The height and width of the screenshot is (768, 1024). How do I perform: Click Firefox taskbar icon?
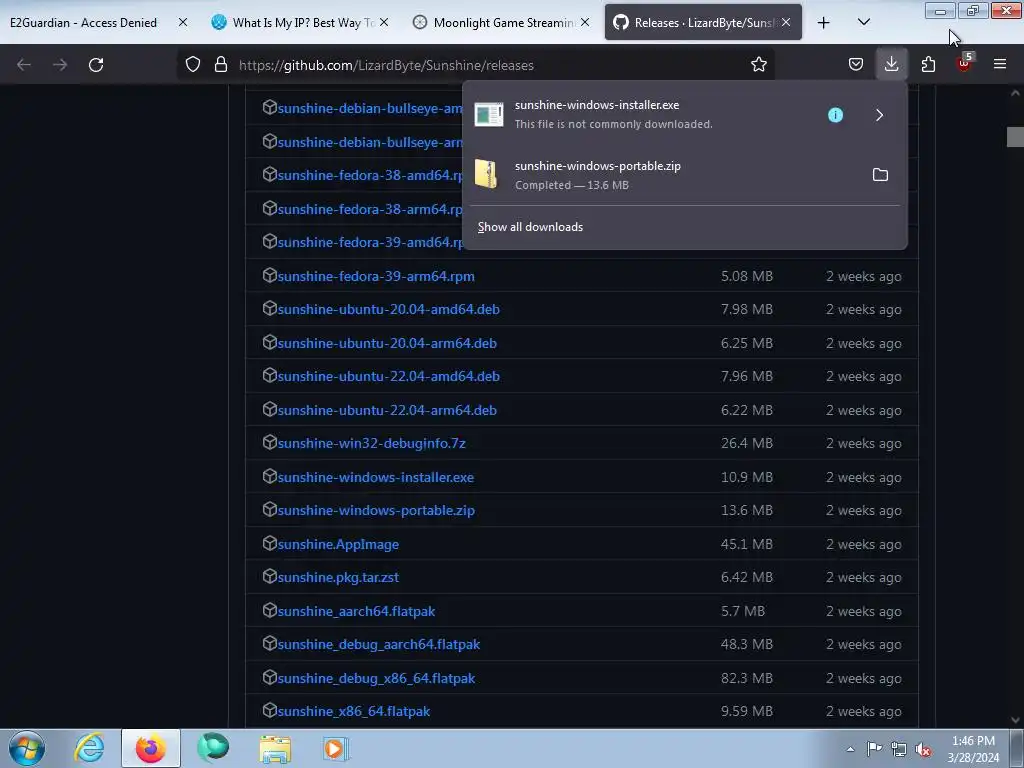pos(150,748)
